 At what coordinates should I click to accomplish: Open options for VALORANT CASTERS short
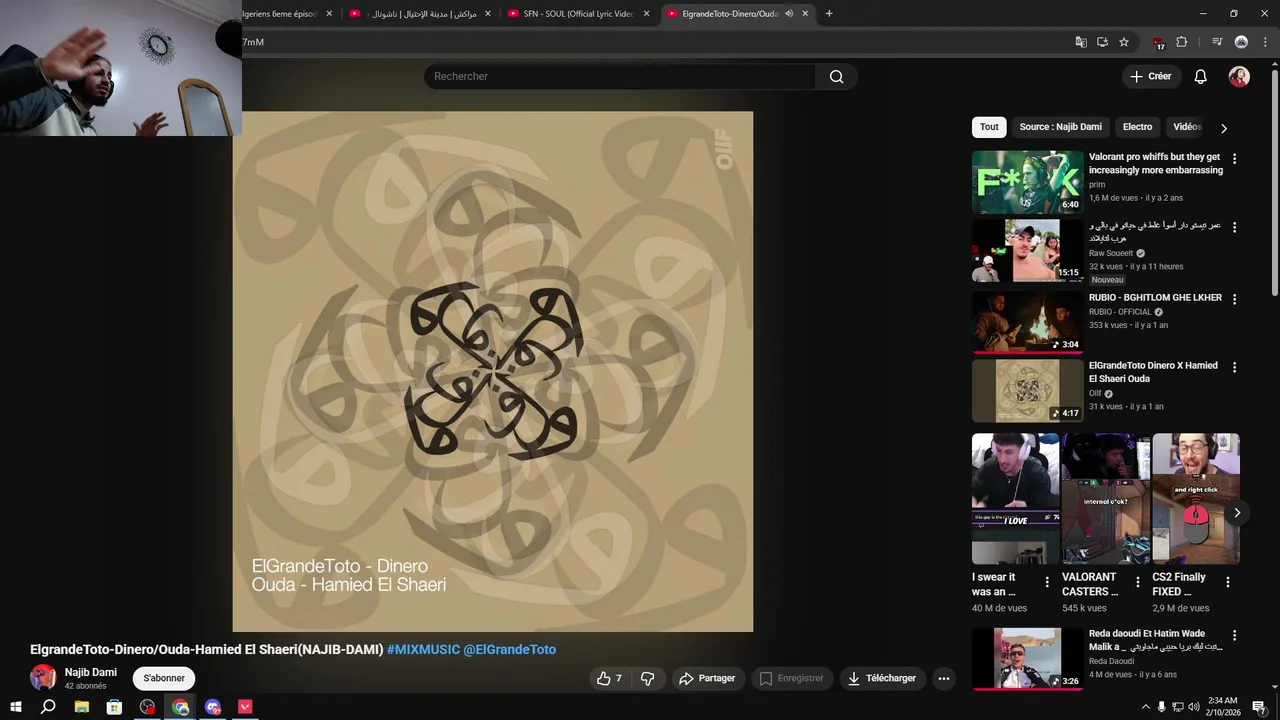(1137, 582)
